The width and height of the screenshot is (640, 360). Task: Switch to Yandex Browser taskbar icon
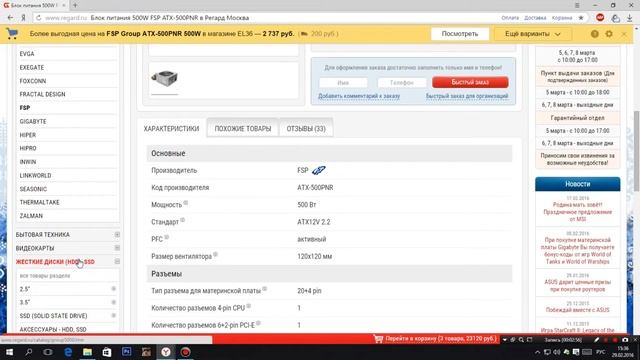[165, 352]
